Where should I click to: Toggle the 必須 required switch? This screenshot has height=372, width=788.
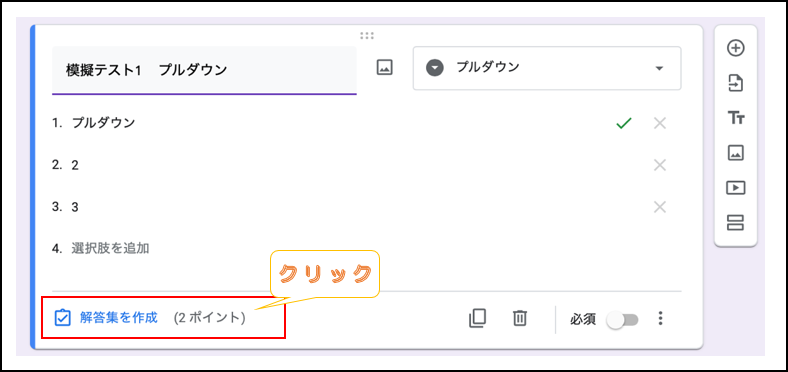click(622, 320)
